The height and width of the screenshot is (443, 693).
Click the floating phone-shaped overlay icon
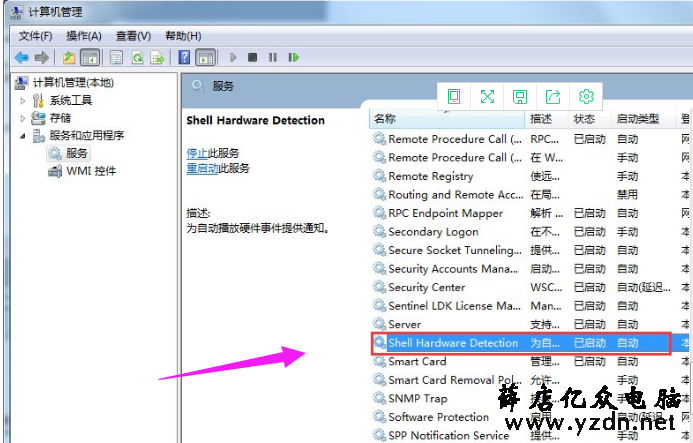tap(454, 96)
